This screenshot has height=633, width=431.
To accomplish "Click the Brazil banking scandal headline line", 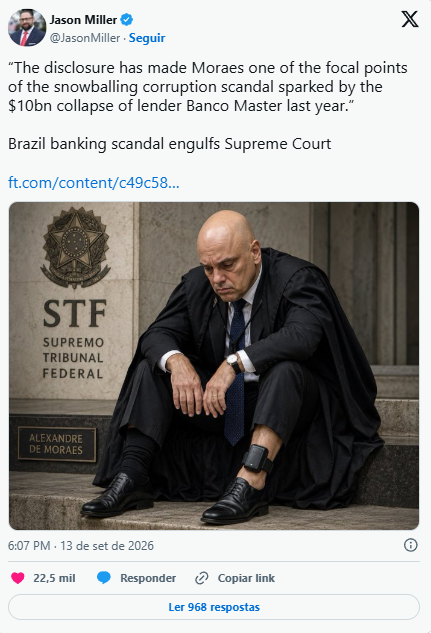I will [169, 144].
